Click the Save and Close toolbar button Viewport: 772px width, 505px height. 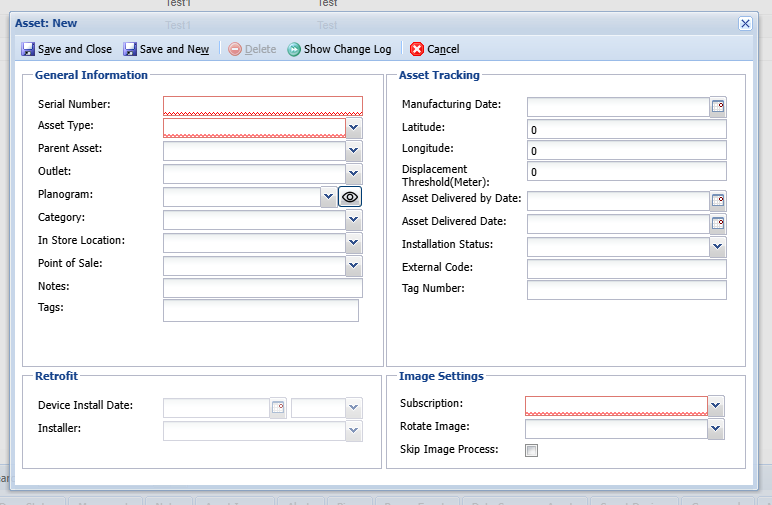(x=67, y=49)
